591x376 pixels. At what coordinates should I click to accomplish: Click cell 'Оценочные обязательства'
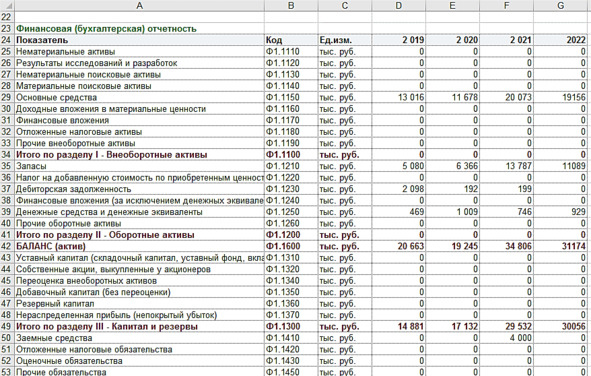139,361
